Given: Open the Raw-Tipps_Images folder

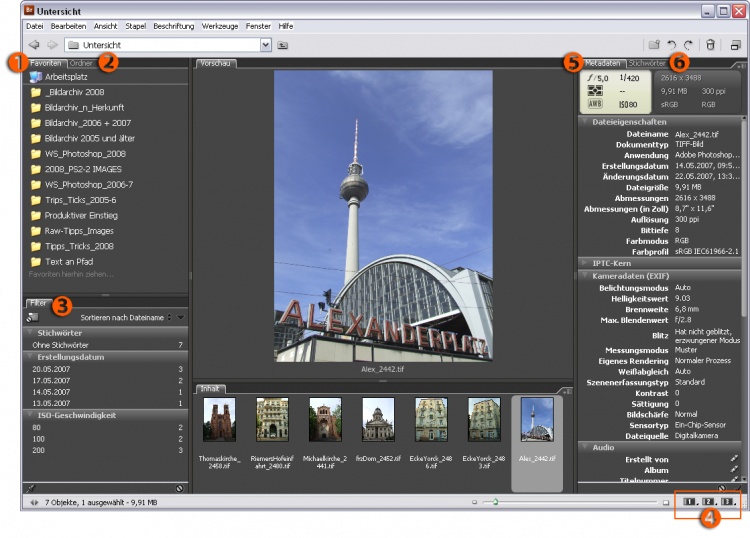Looking at the screenshot, I should click(78, 231).
